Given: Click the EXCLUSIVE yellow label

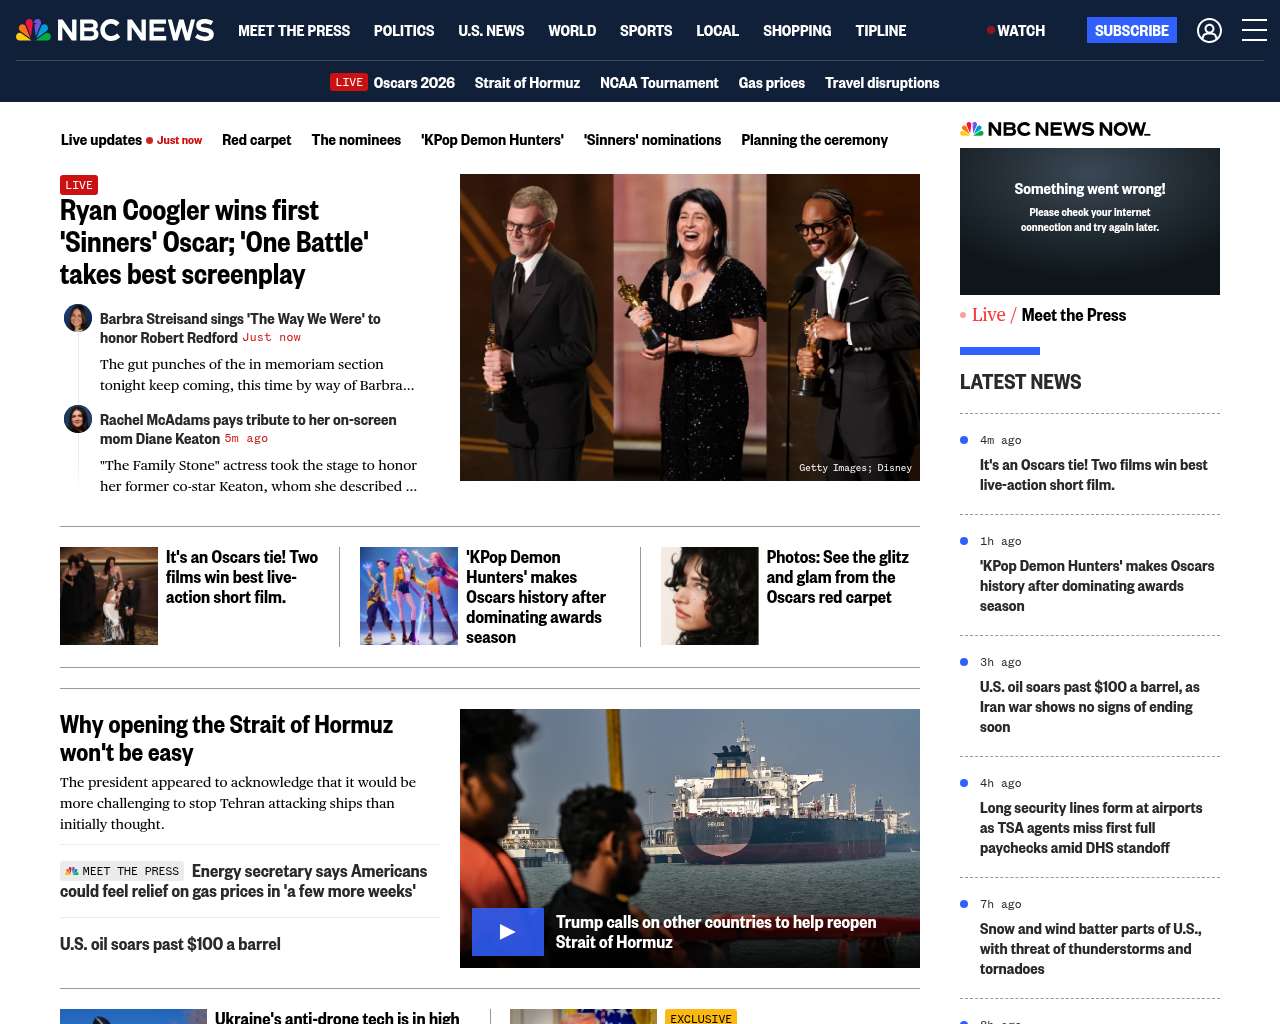Looking at the screenshot, I should pos(701,1017).
